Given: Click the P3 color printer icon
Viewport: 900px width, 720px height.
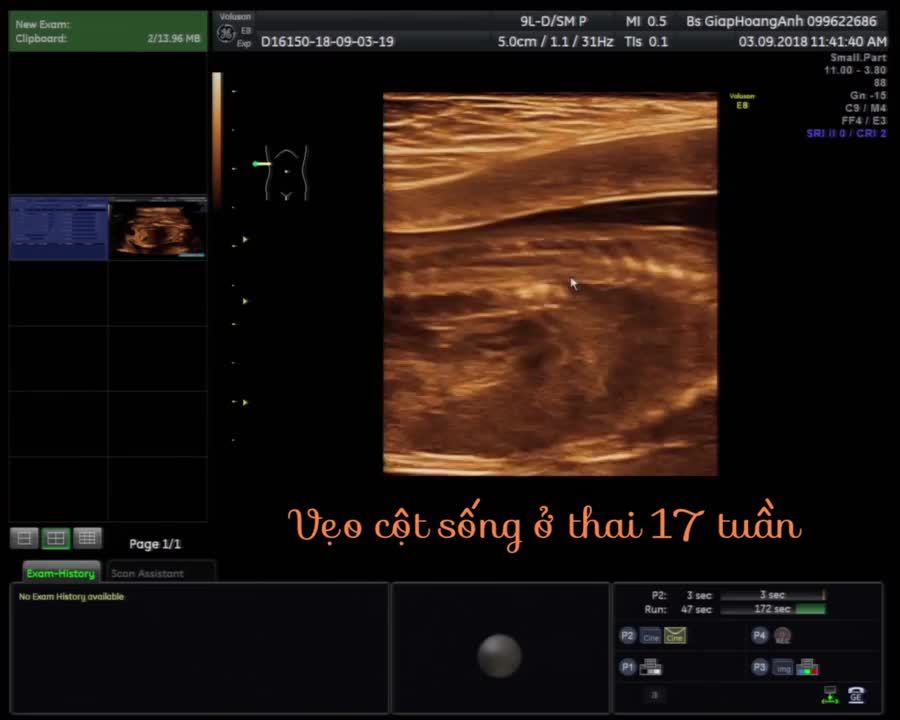Looking at the screenshot, I should point(808,668).
